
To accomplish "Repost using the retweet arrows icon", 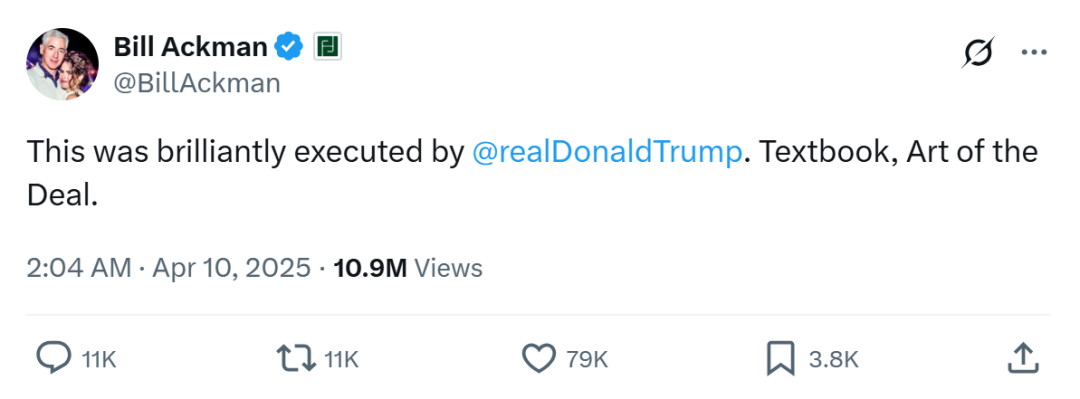I will click(295, 358).
